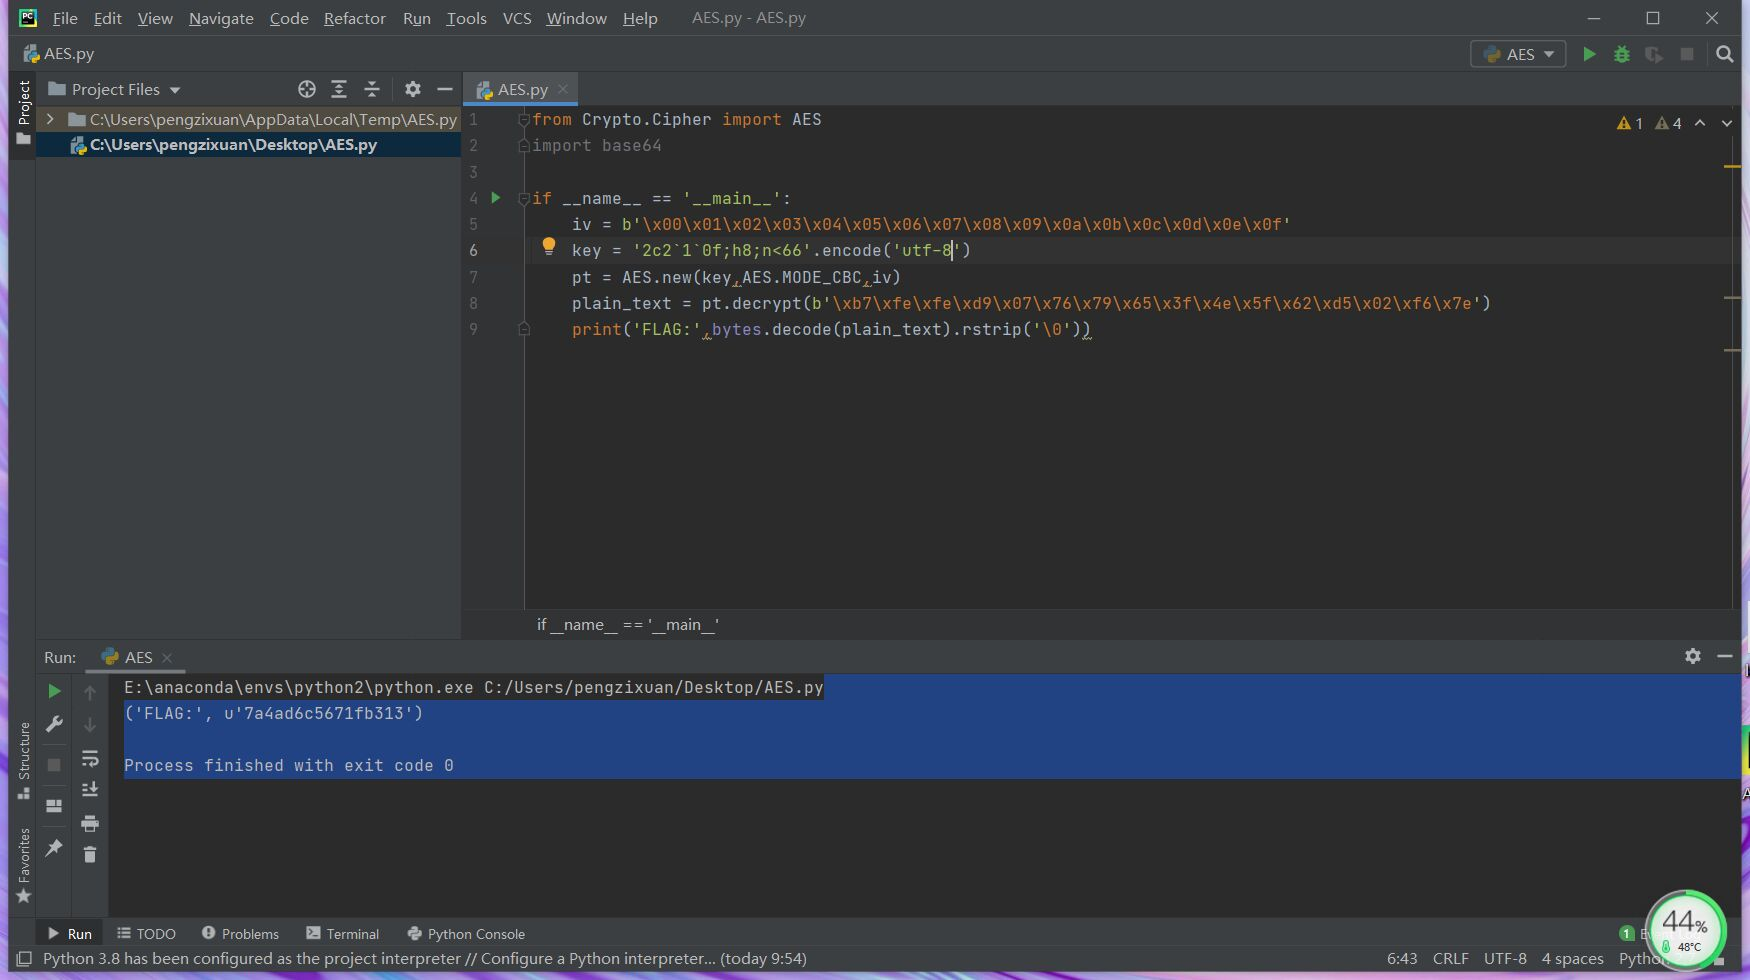
Task: Open the Python Console tool window
Action: [x=466, y=933]
